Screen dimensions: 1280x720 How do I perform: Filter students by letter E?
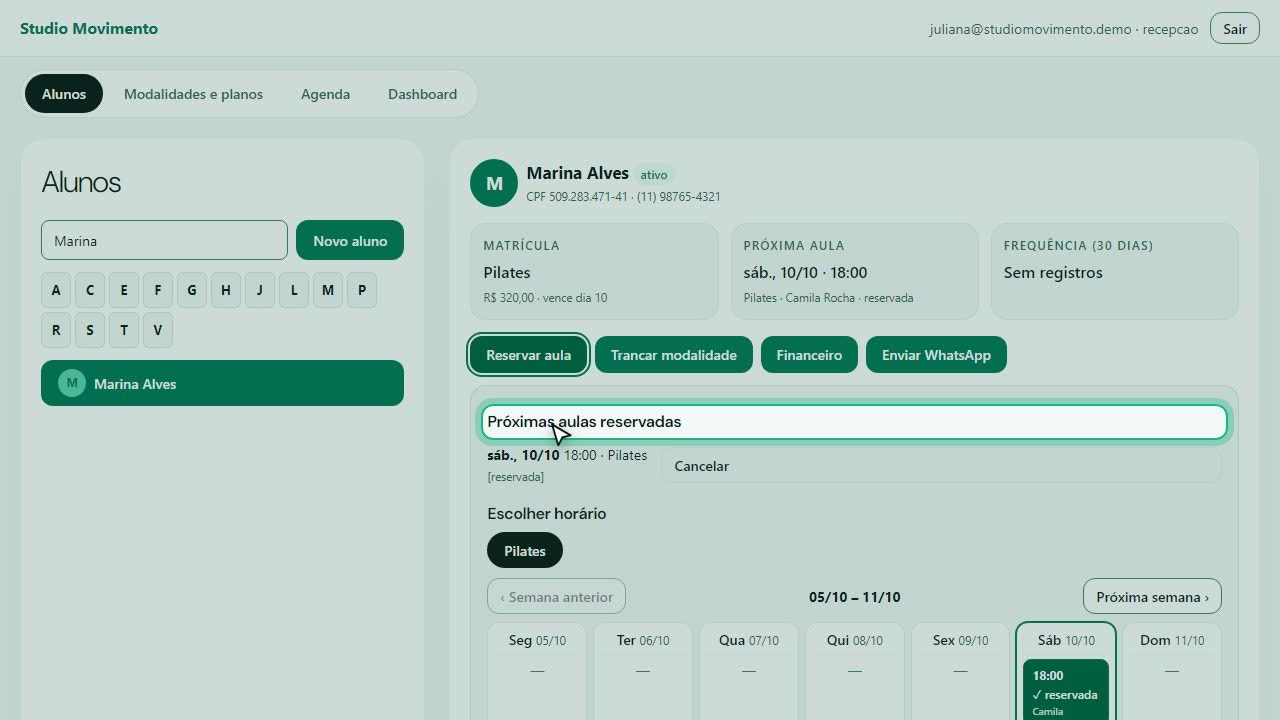[x=124, y=290]
